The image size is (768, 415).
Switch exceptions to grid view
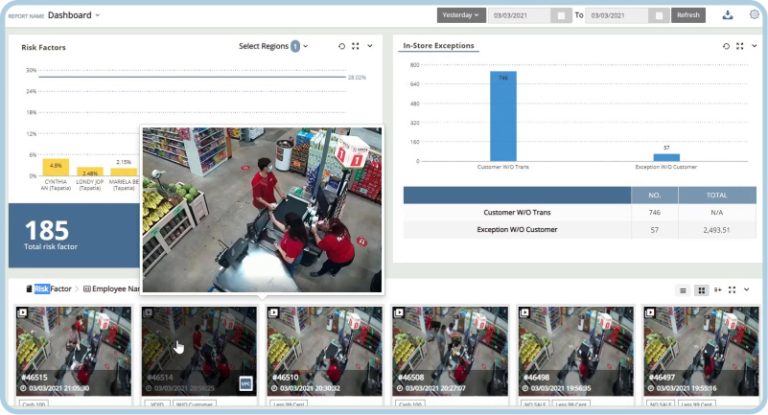pyautogui.click(x=701, y=290)
